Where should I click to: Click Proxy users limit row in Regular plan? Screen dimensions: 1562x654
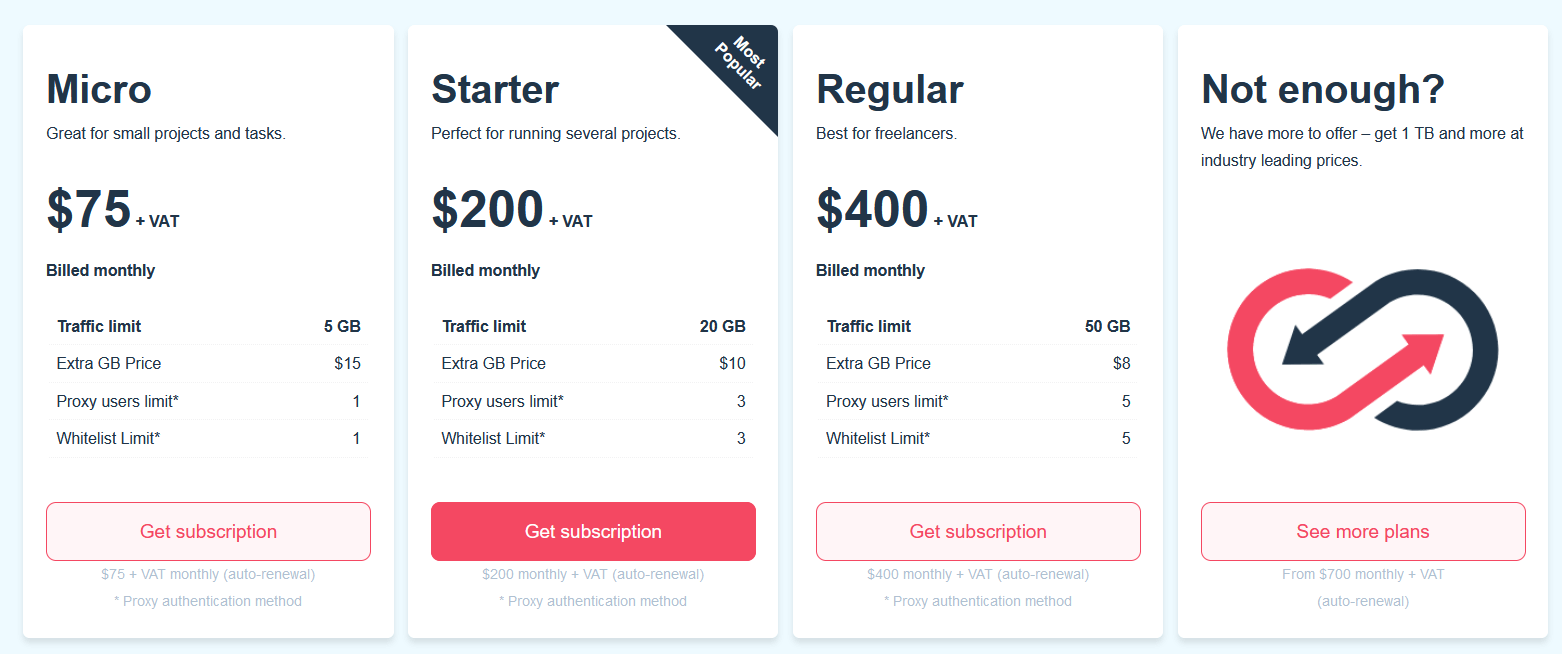978,401
